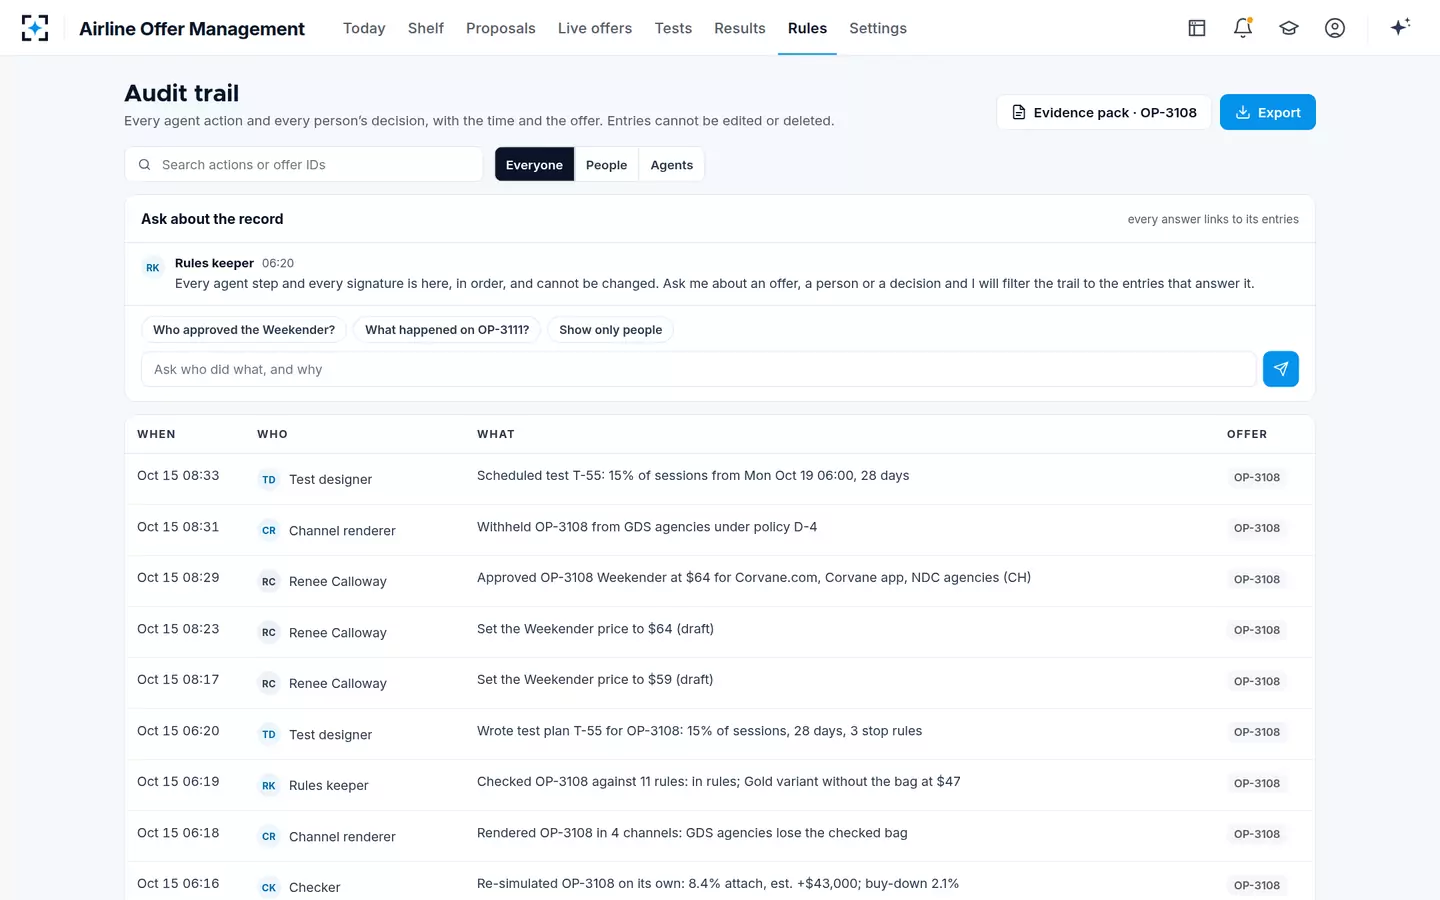Show entries from Everyone
The width and height of the screenshot is (1440, 900).
(x=534, y=165)
